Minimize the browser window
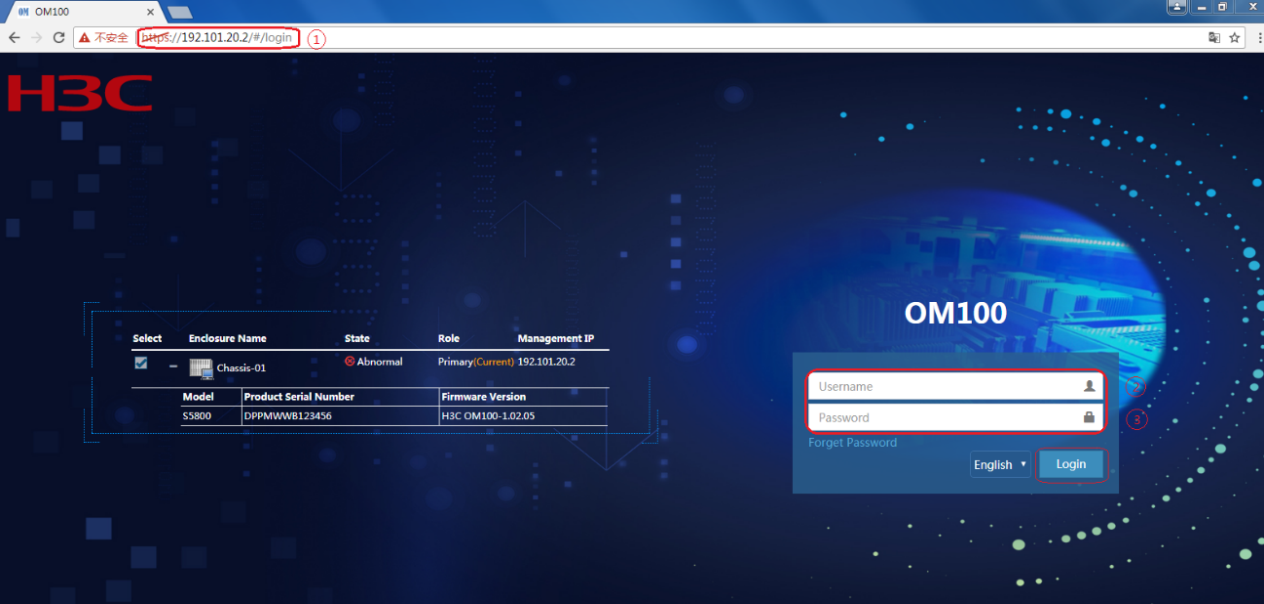1264x604 pixels. [x=1201, y=7]
